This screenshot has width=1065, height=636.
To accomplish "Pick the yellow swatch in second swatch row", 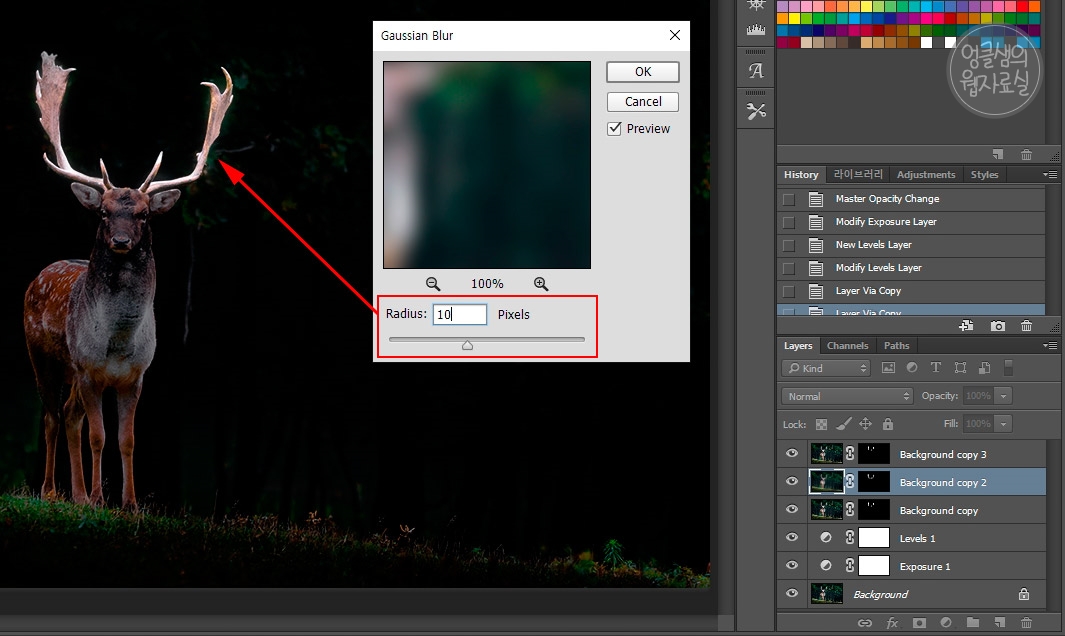I will 794,18.
